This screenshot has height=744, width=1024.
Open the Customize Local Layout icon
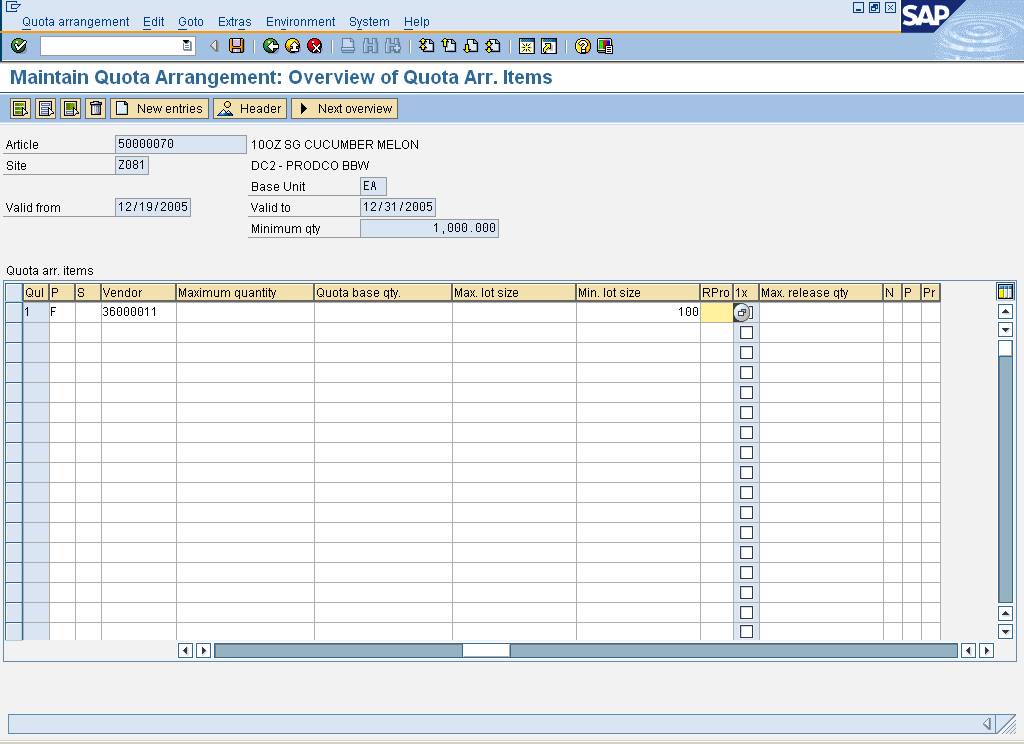(605, 46)
